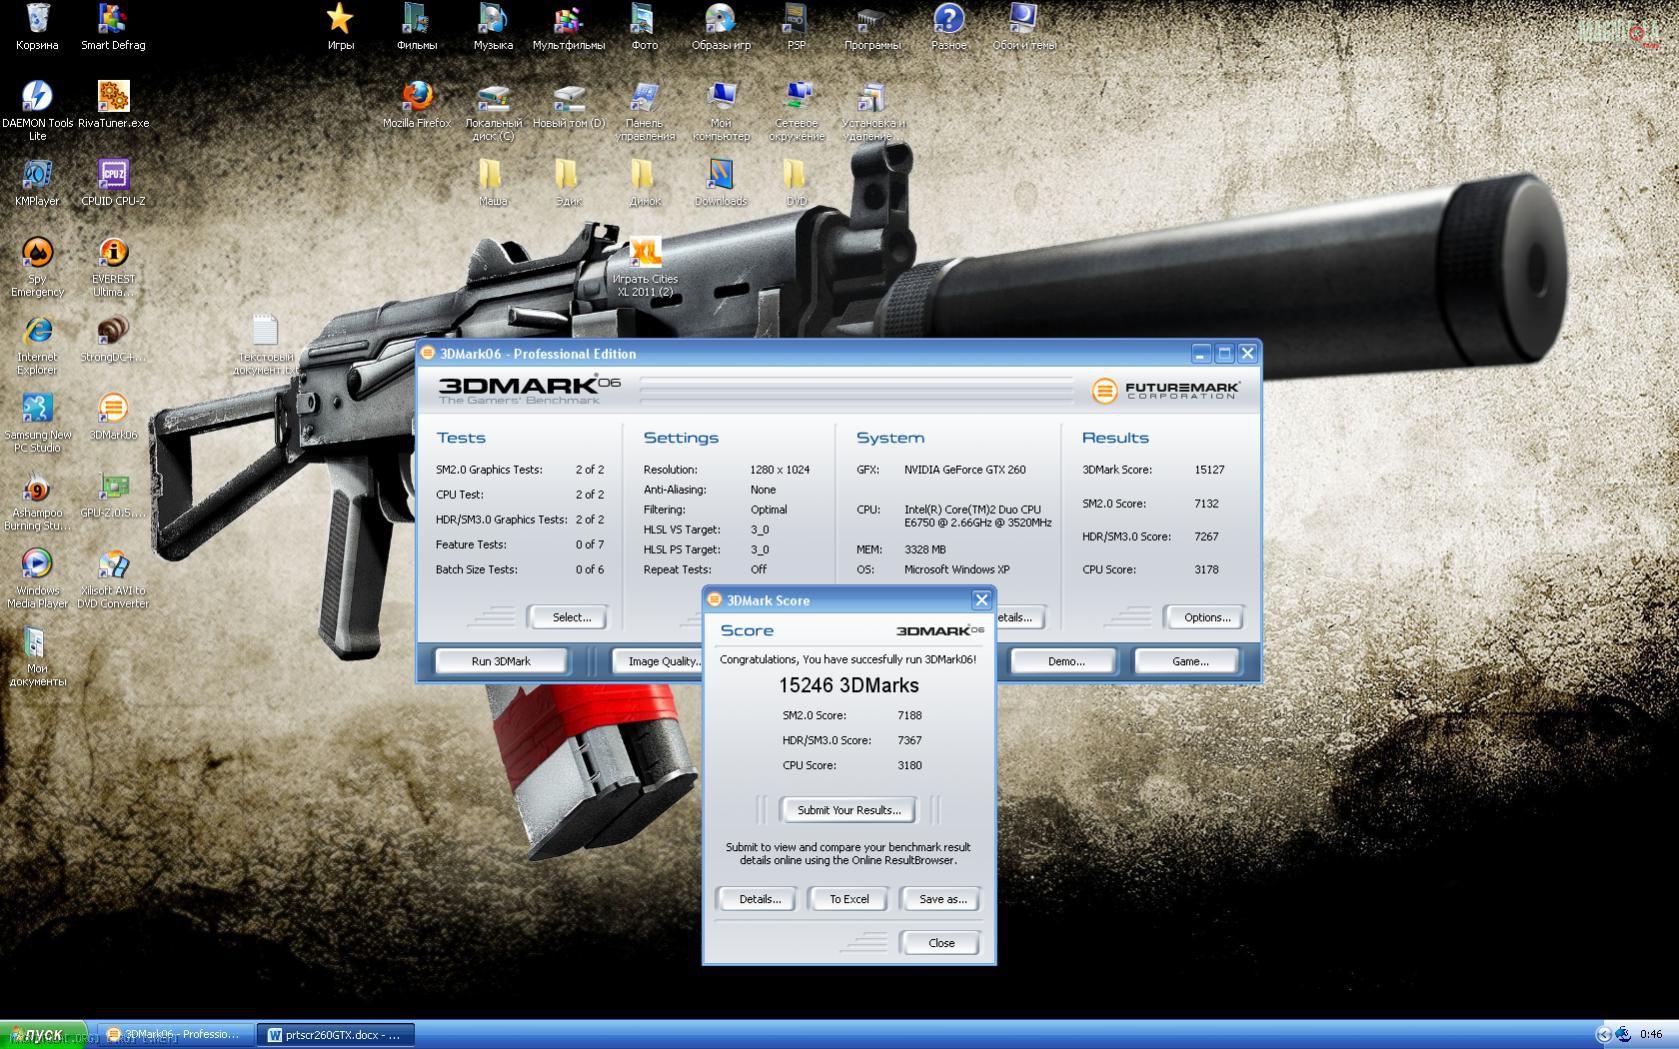Click the 3DMark Score value 15127
Viewport: 1679px width, 1049px height.
1209,469
